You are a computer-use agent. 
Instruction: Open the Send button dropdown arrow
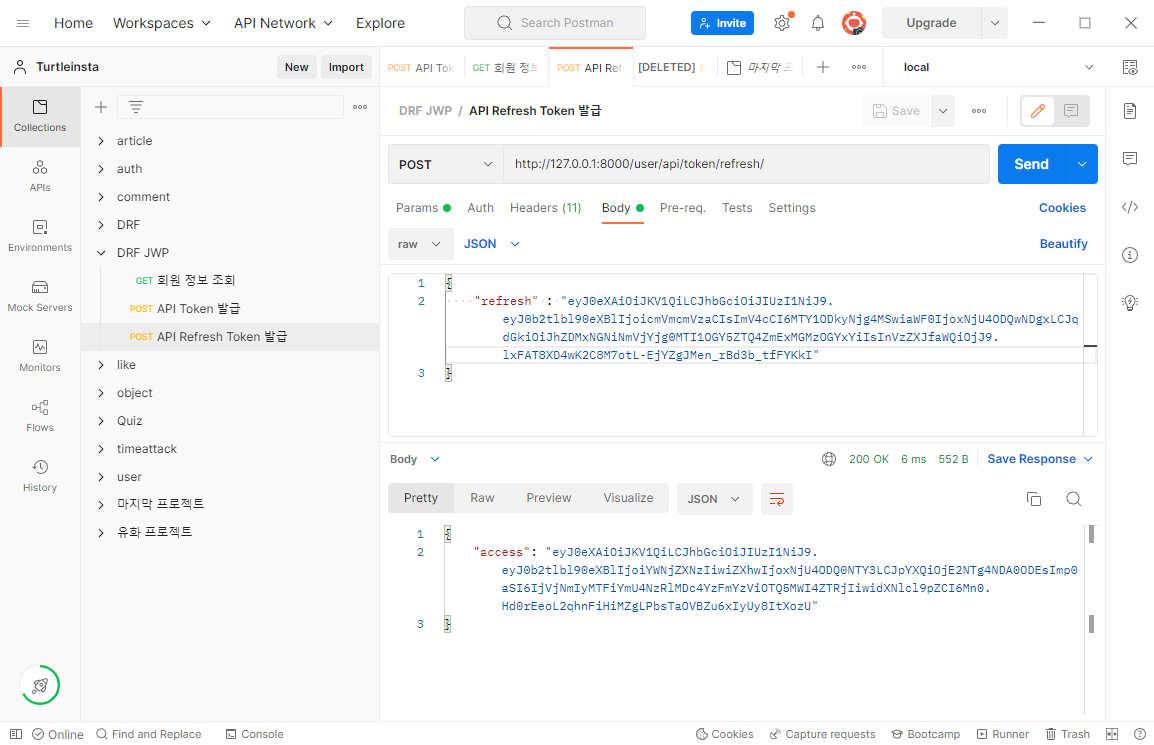1081,164
